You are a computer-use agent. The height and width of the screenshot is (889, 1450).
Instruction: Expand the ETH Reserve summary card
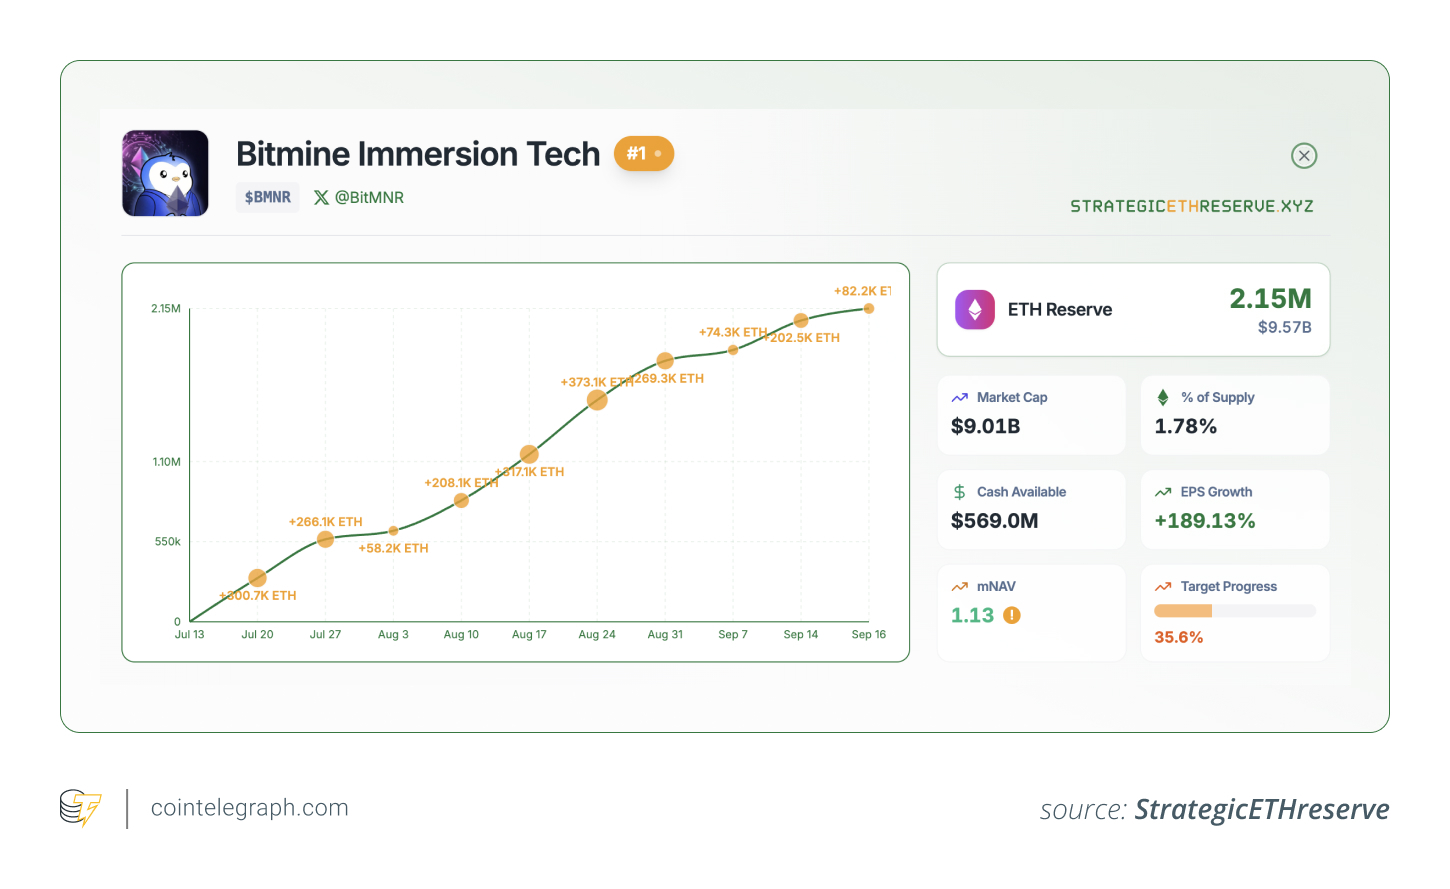pyautogui.click(x=1133, y=309)
